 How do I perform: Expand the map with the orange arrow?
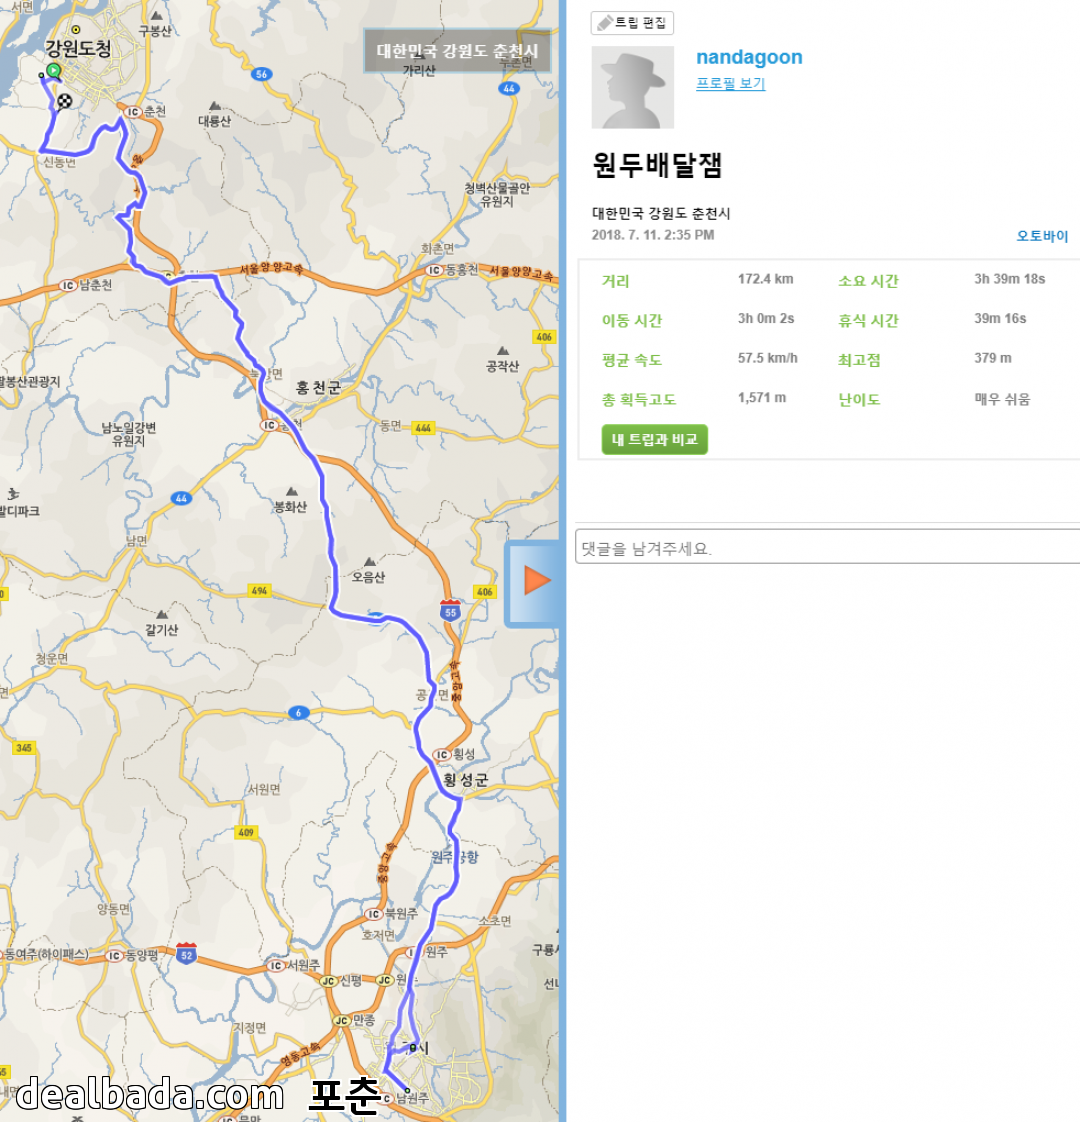click(x=536, y=581)
